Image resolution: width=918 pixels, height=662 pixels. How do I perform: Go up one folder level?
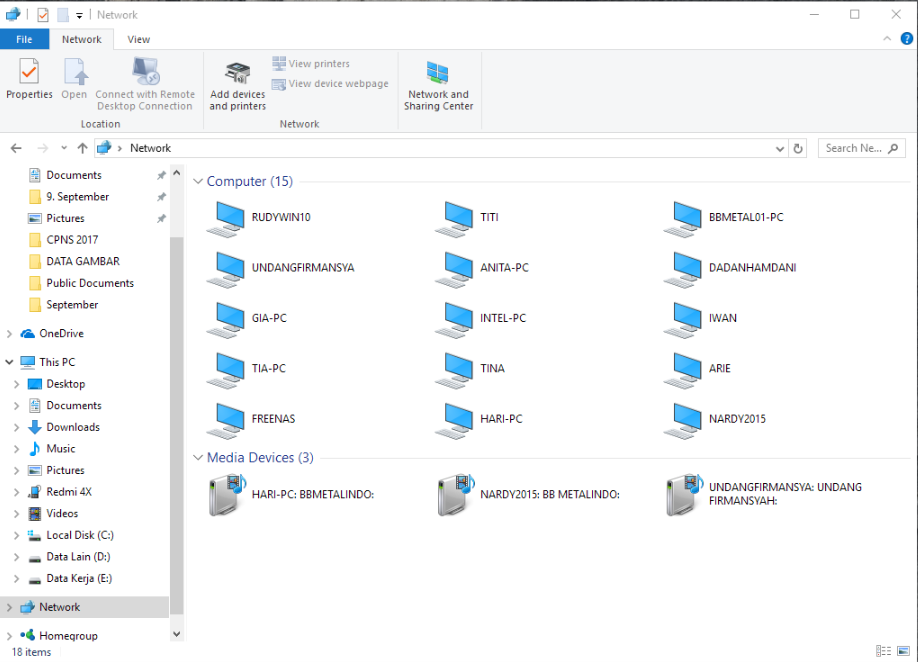tap(83, 149)
